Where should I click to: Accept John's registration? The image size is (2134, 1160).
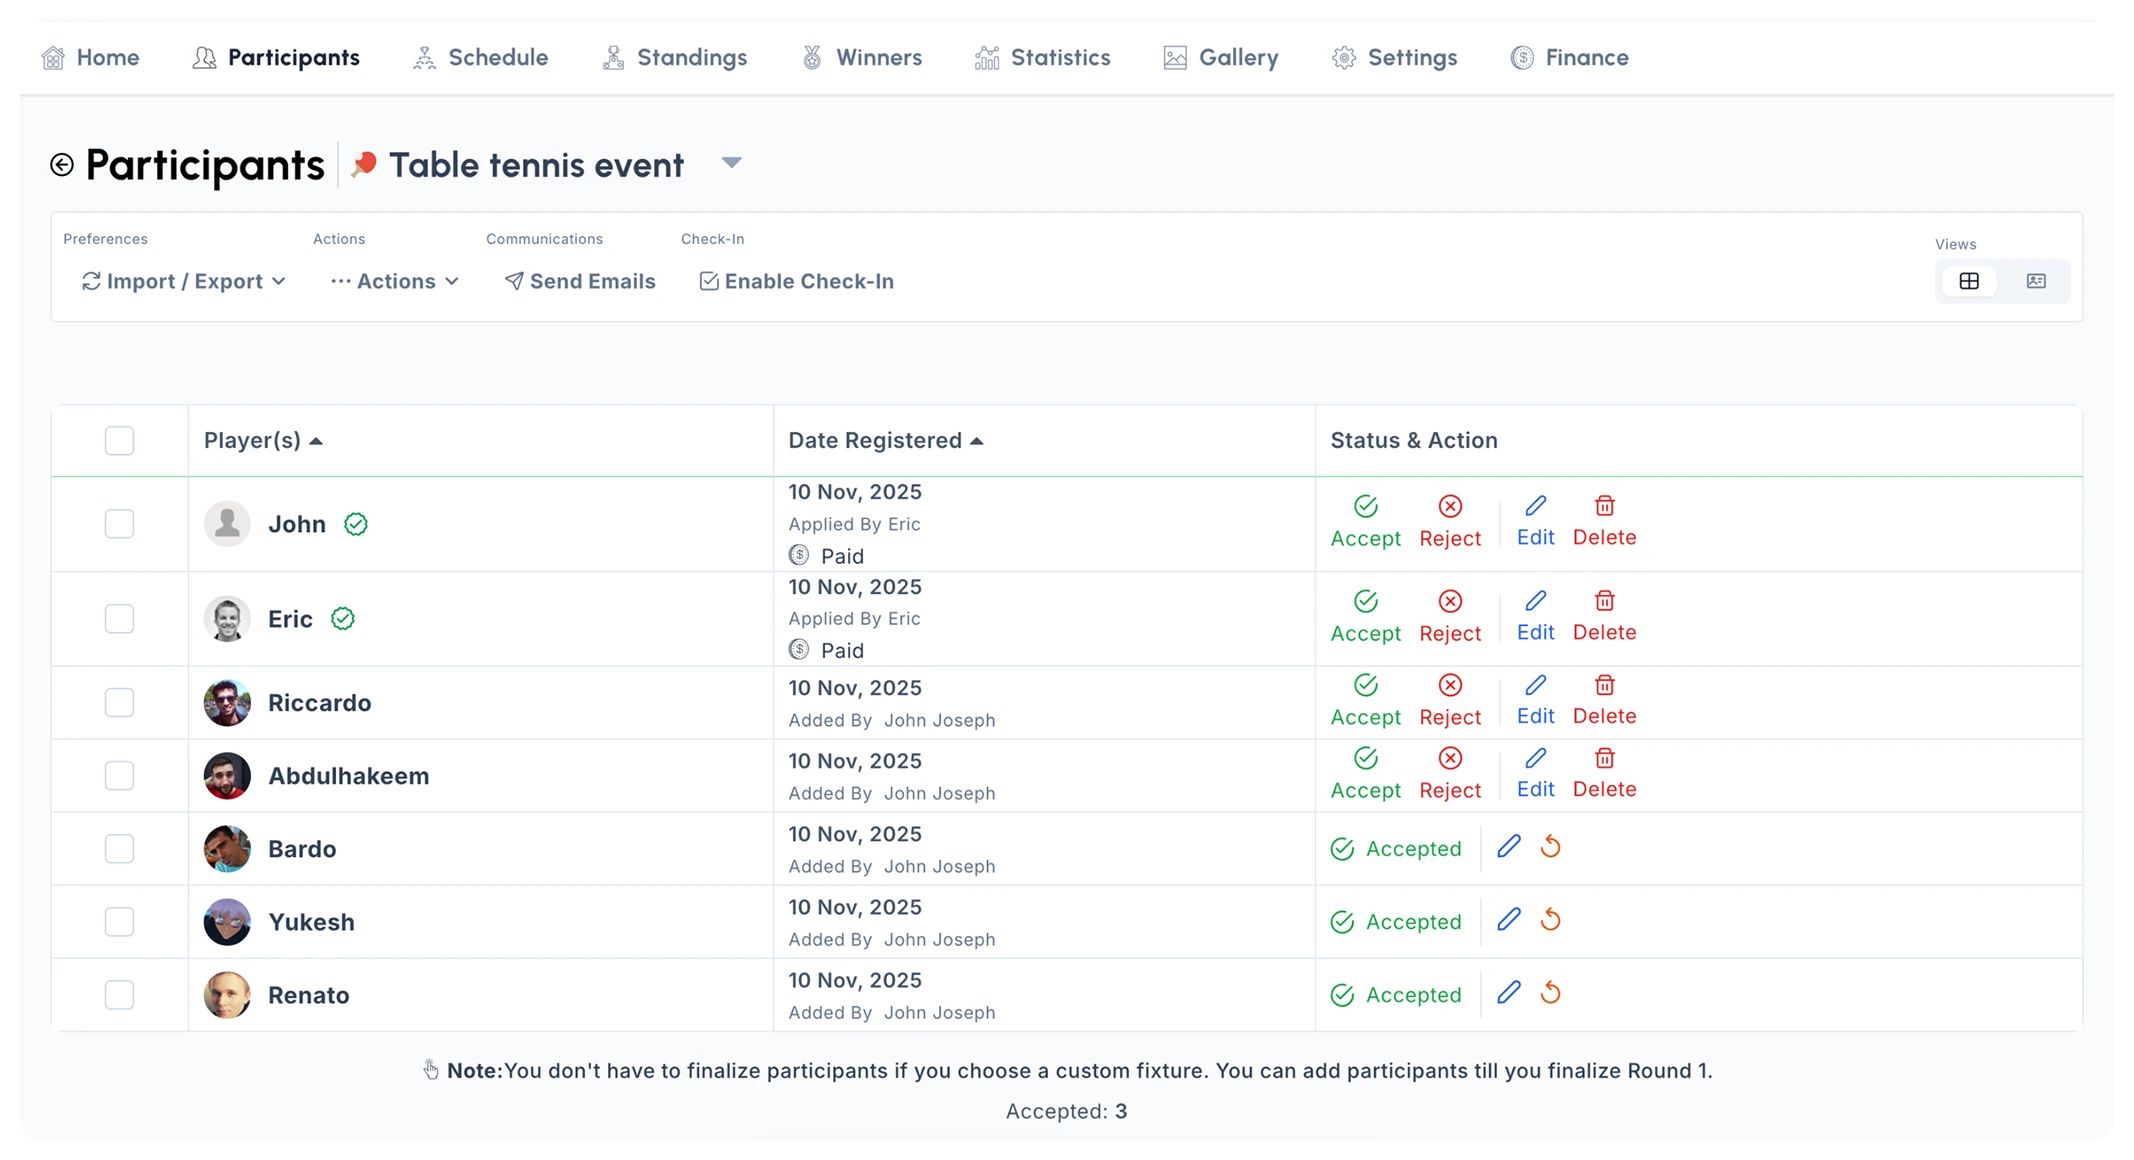[x=1365, y=522]
